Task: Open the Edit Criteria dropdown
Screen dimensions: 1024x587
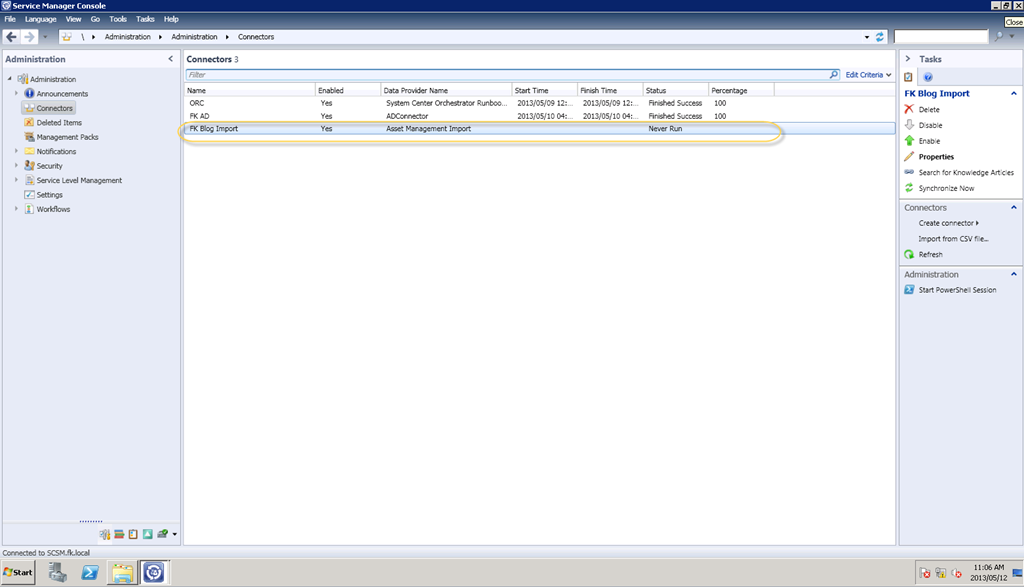Action: coord(868,75)
